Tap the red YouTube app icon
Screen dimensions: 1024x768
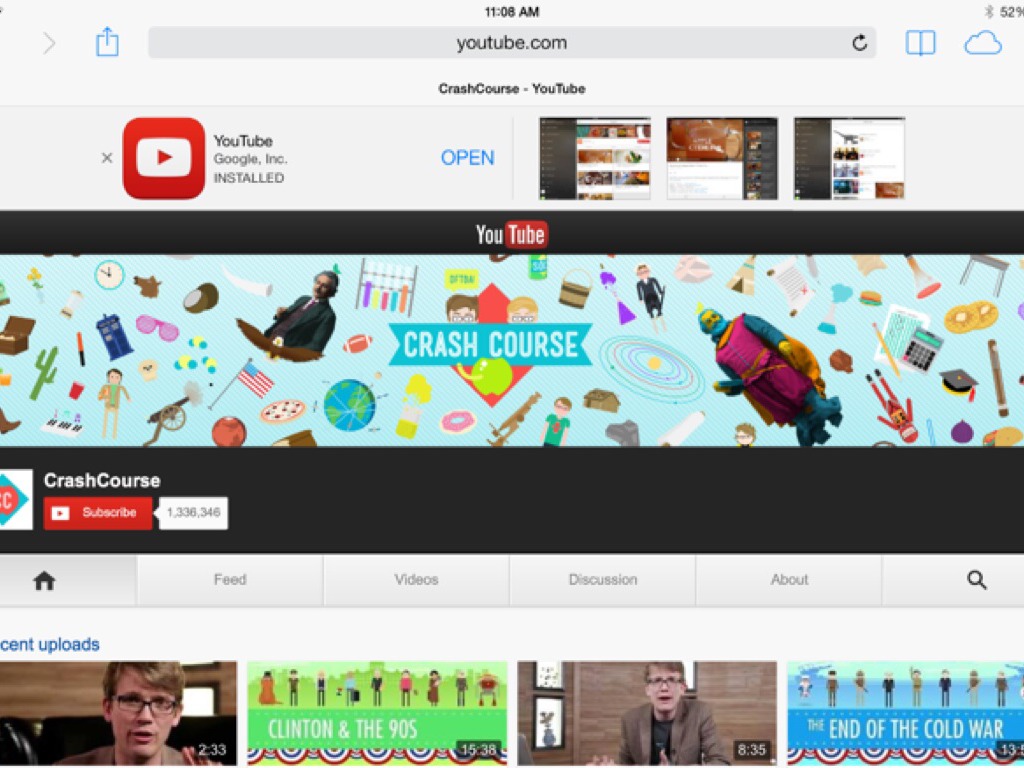coord(164,158)
